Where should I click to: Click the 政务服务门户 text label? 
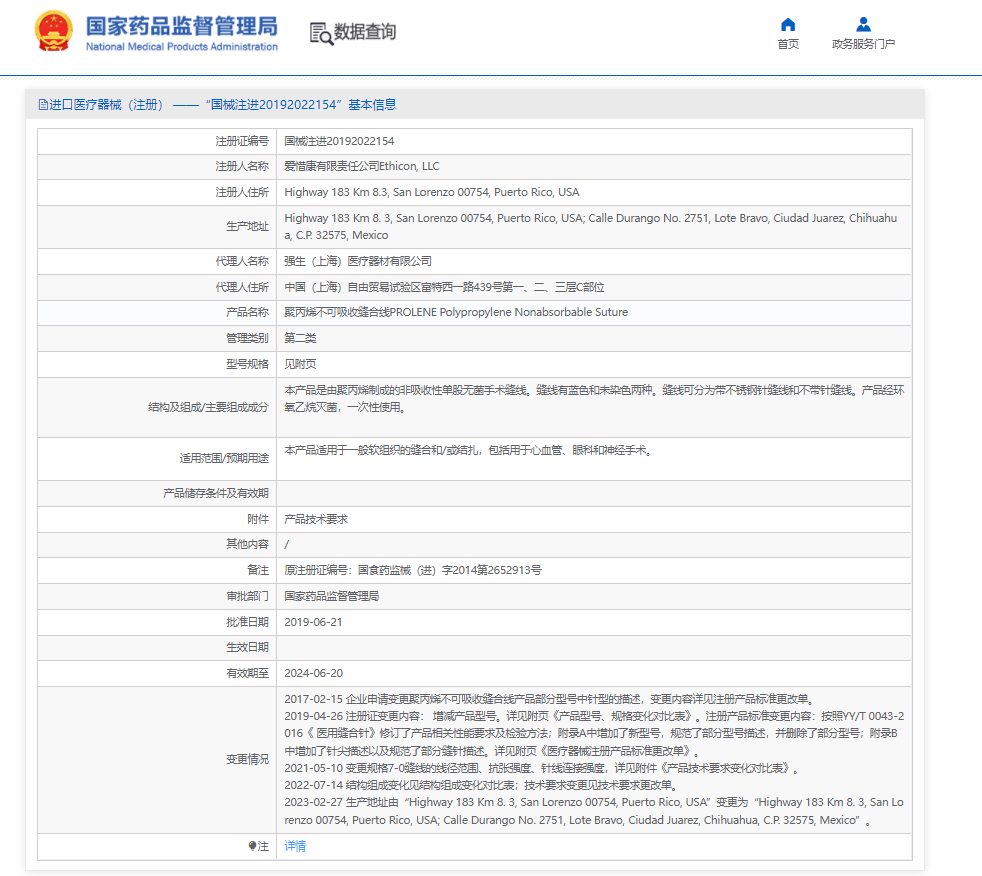pos(863,44)
